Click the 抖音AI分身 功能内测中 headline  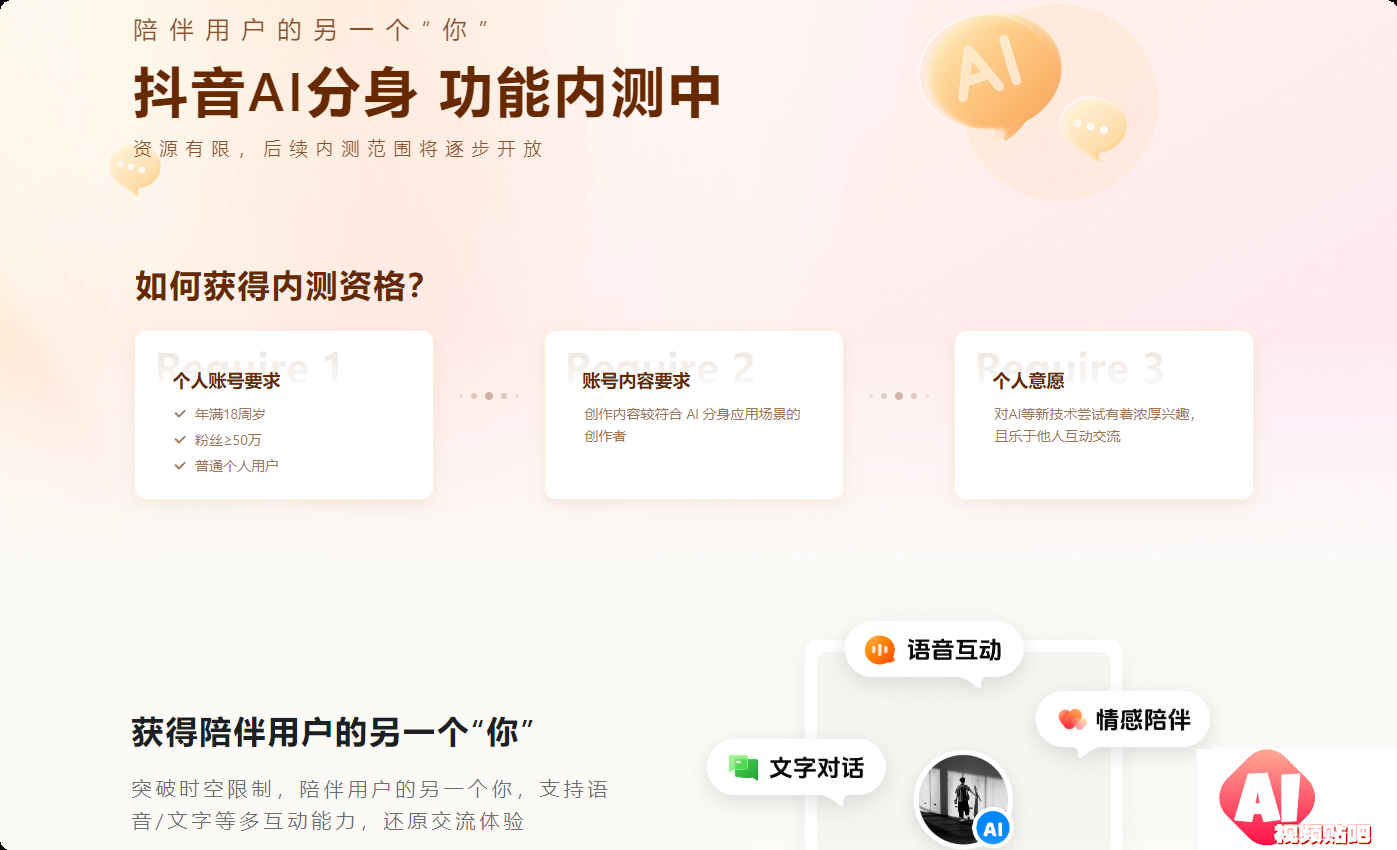click(x=427, y=94)
